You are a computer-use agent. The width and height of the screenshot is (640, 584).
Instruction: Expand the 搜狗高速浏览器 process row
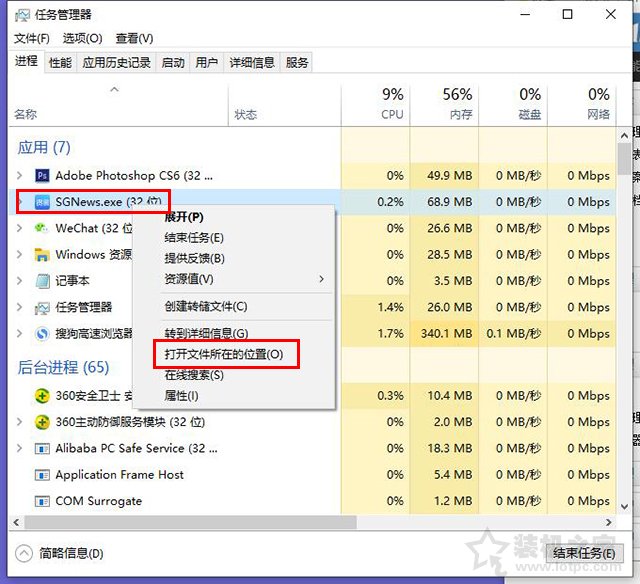pos(19,334)
